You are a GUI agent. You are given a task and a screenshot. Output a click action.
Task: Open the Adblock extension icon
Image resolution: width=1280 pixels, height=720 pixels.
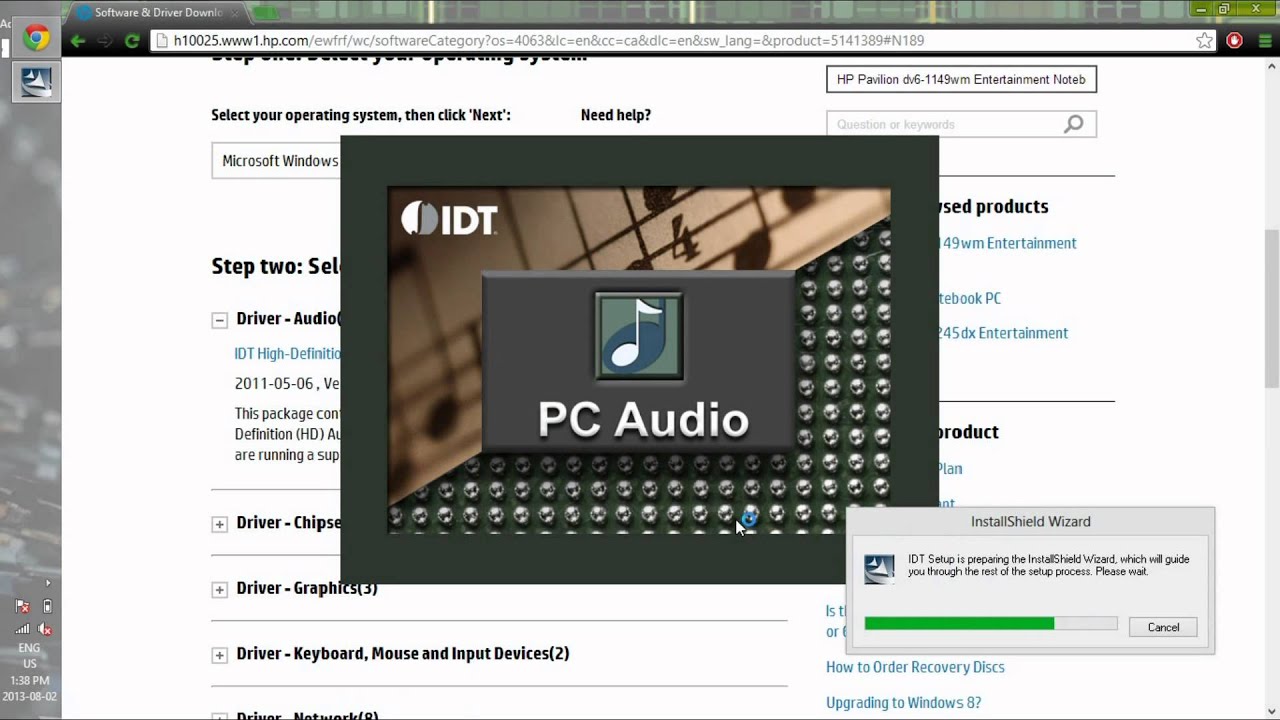tap(1234, 41)
